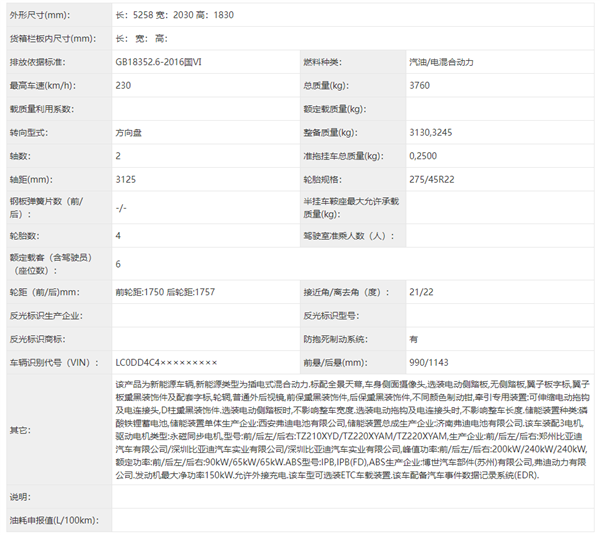Select the track width value 前轮距:1750 后轮距:1757
The width and height of the screenshot is (600, 535).
(165, 292)
